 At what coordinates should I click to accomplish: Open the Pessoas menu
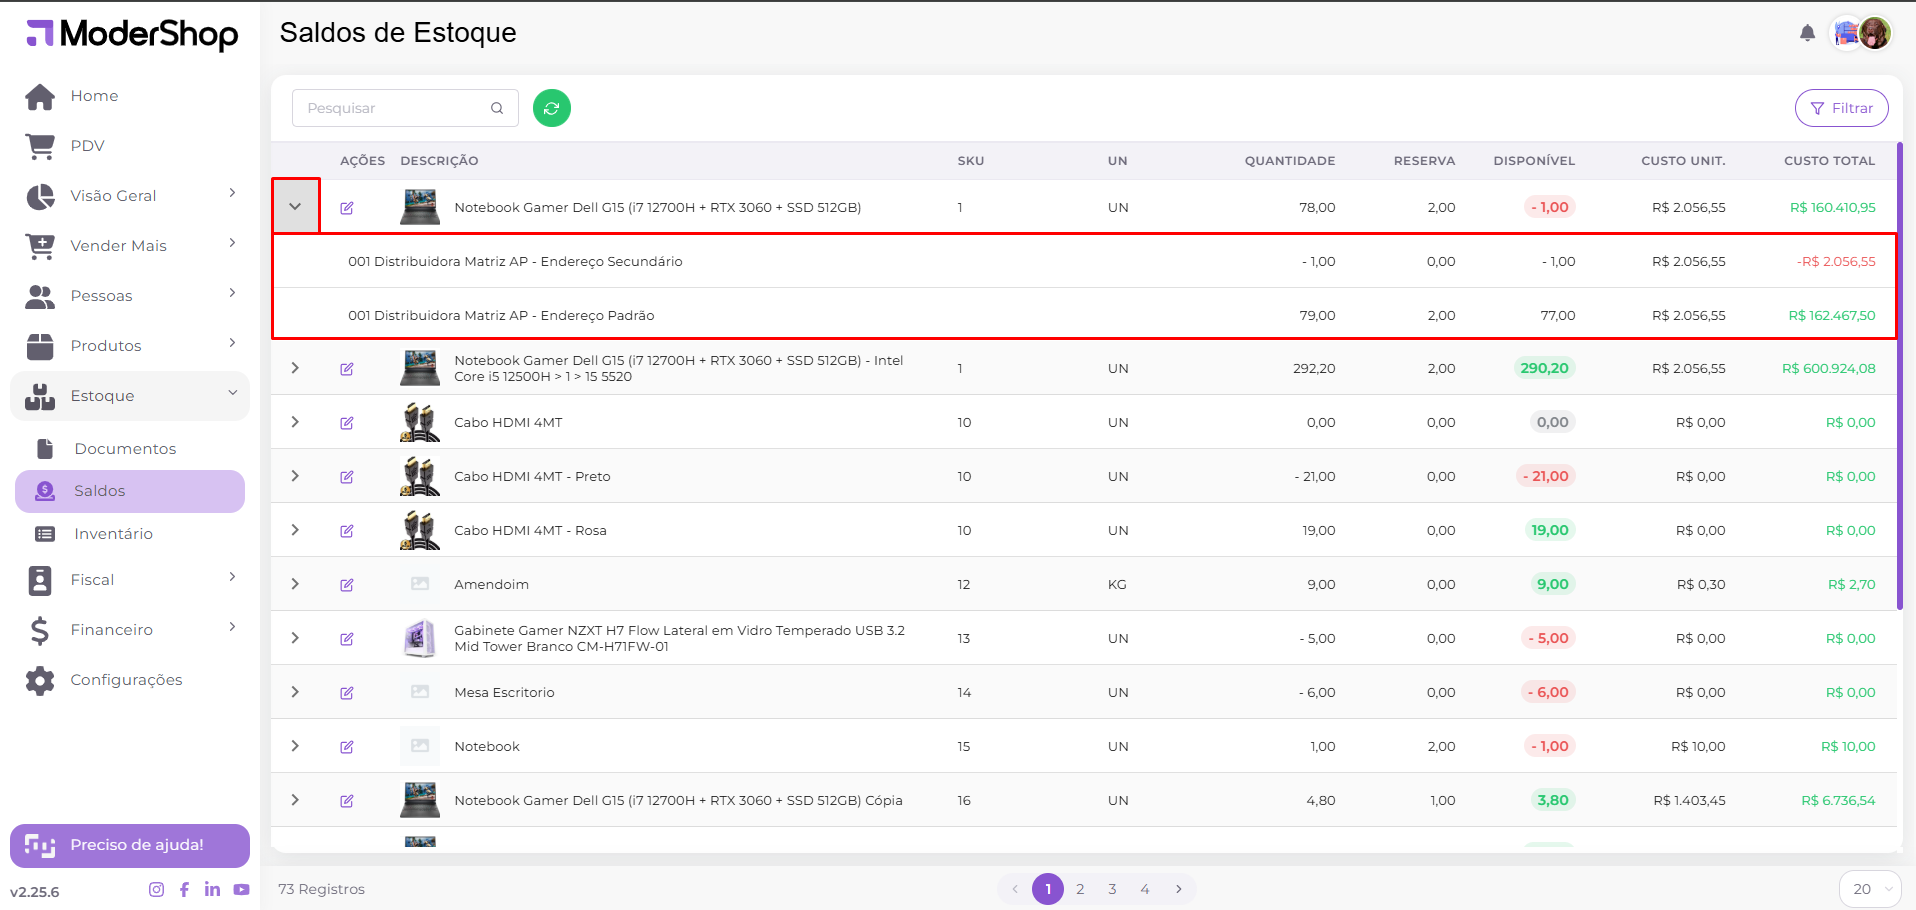pos(130,296)
